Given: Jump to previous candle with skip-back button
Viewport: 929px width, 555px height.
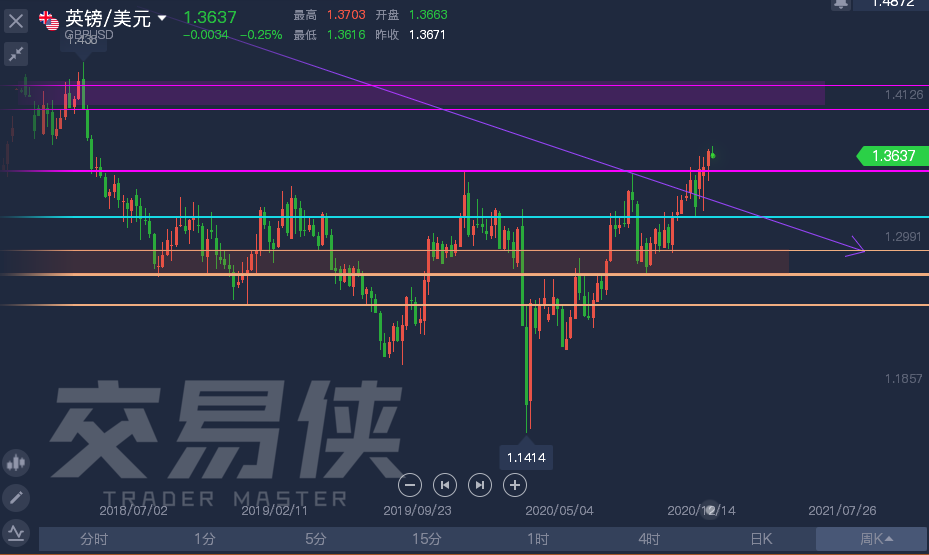Looking at the screenshot, I should [445, 485].
